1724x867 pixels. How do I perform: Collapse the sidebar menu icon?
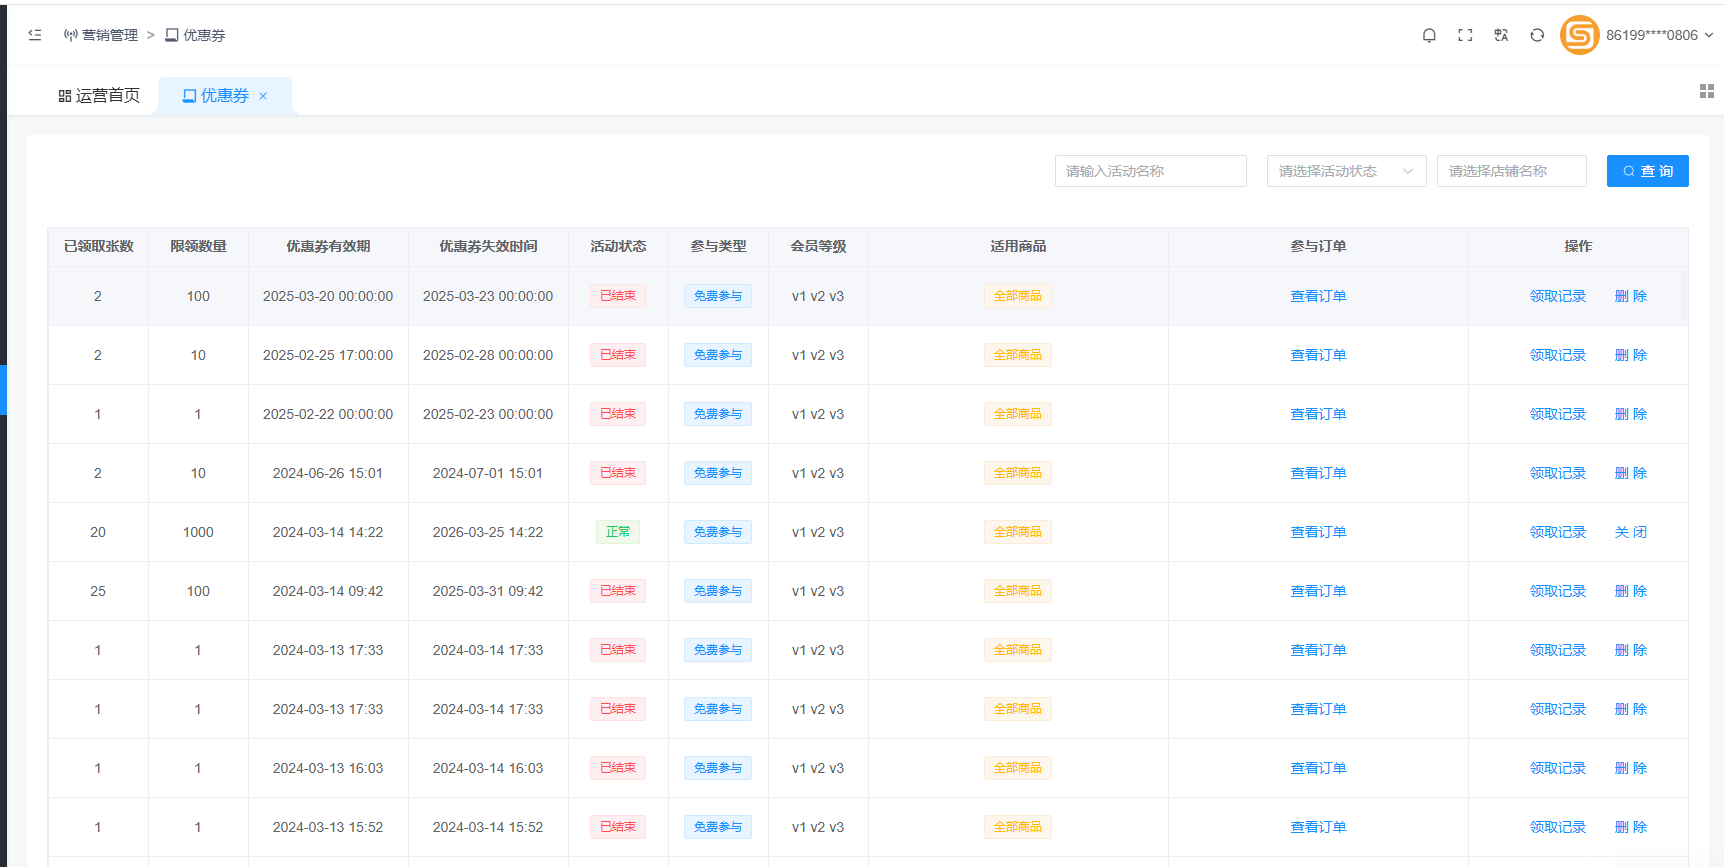pos(35,35)
